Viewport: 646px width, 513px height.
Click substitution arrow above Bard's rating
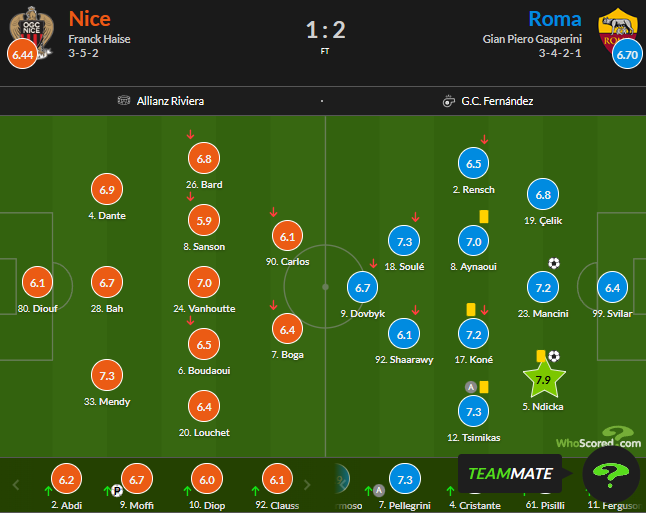tap(190, 136)
